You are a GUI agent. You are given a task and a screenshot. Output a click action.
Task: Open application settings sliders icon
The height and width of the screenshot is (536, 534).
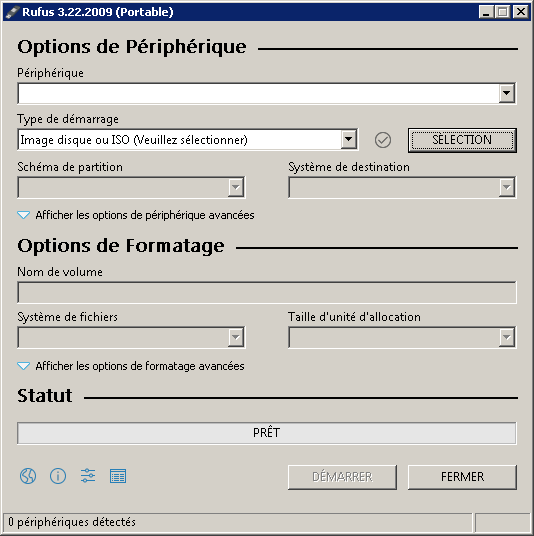[x=88, y=475]
